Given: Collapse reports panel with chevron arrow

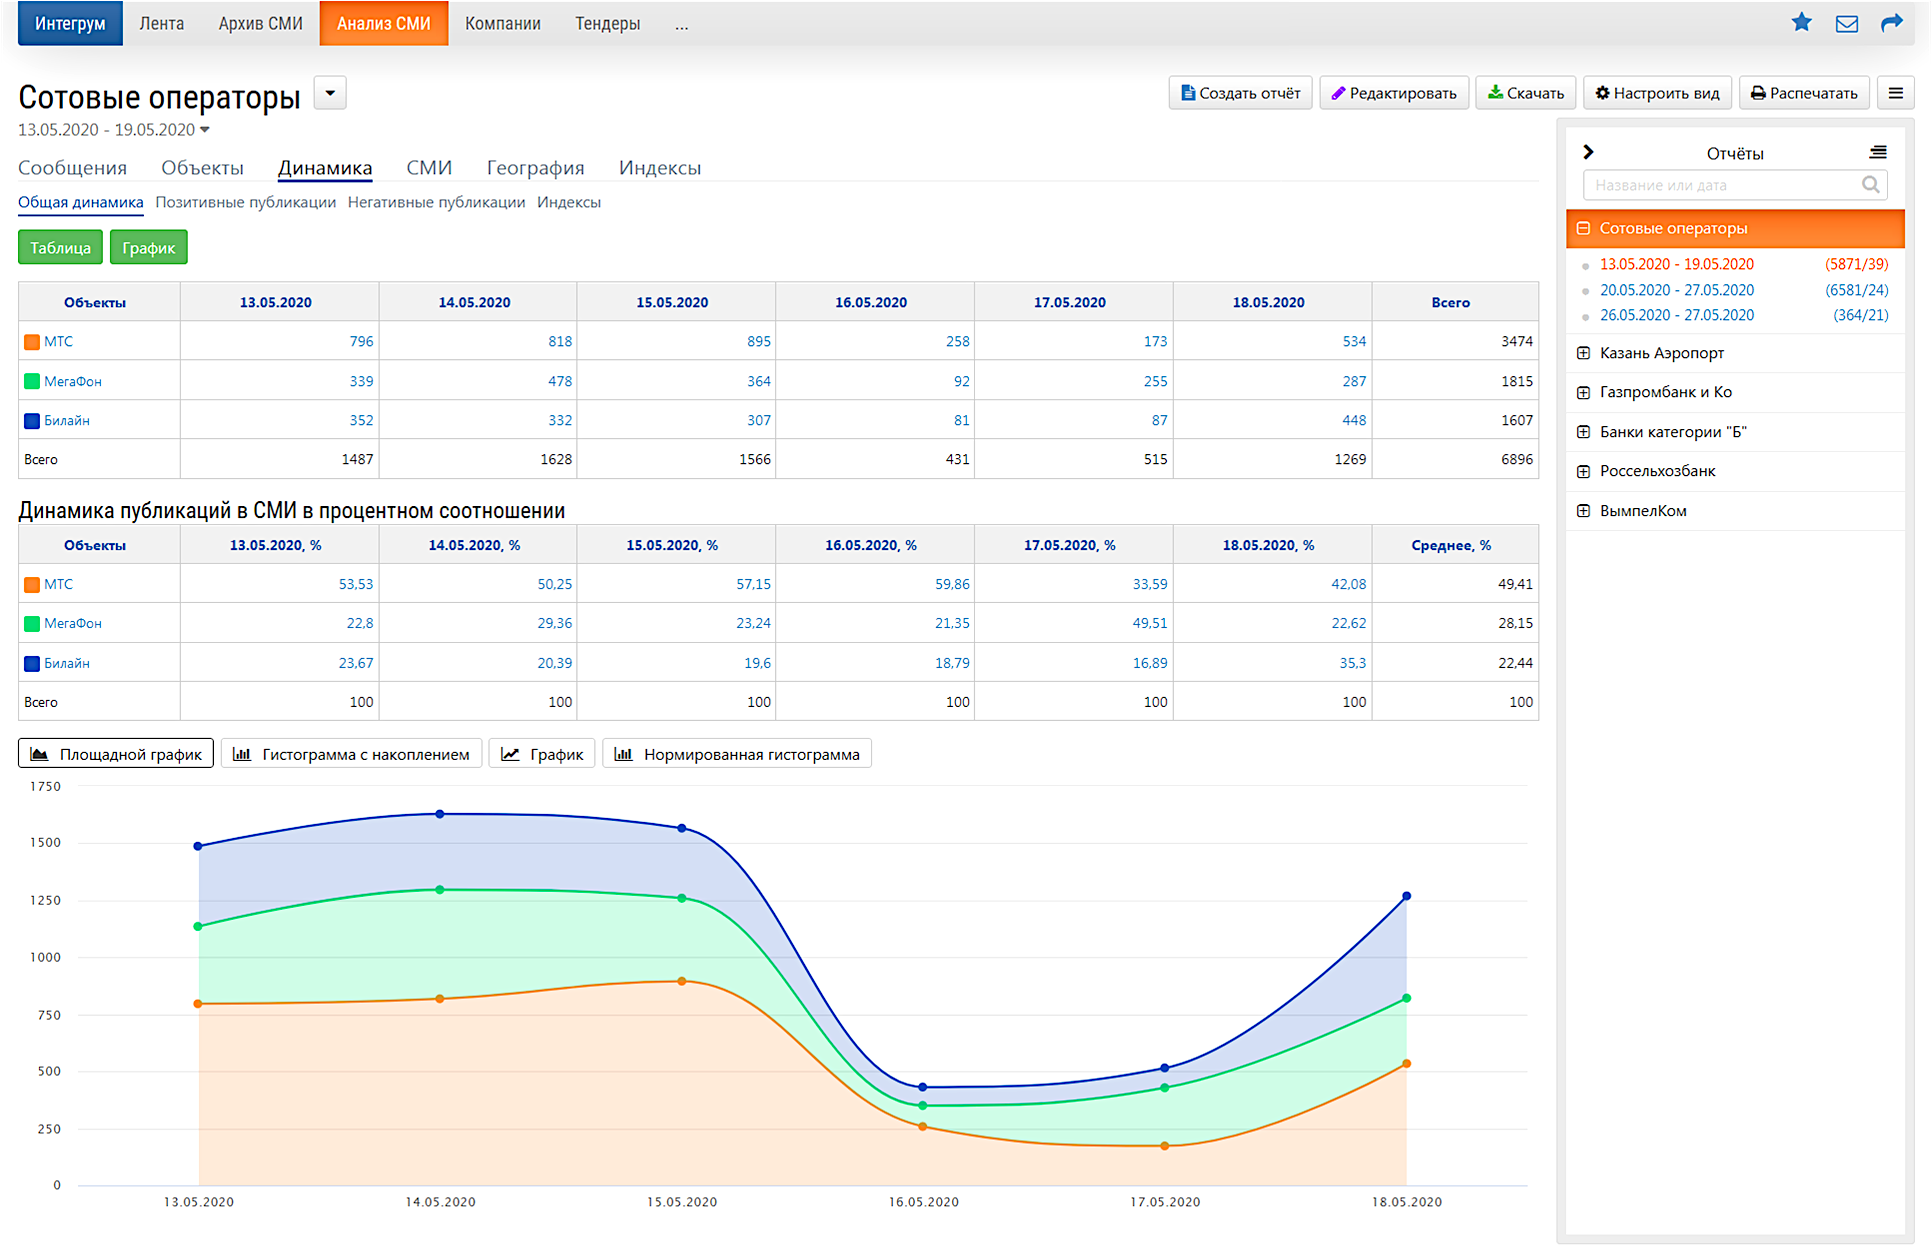Looking at the screenshot, I should point(1588,152).
